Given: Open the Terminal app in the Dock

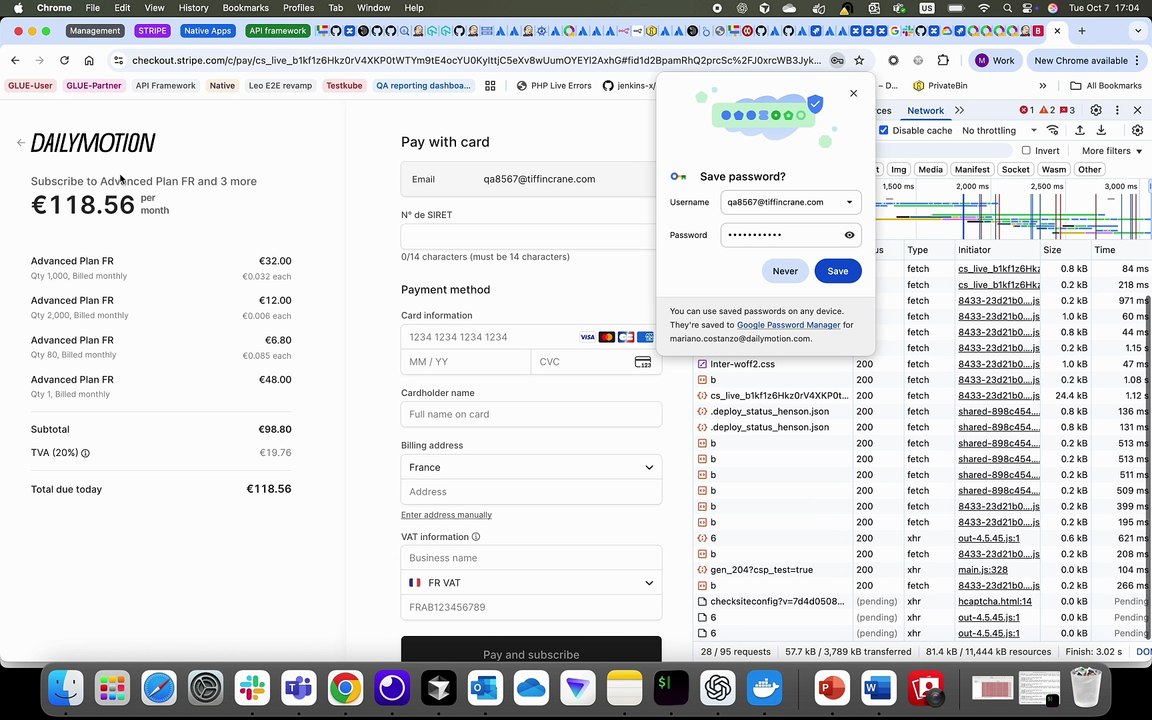Looking at the screenshot, I should [x=671, y=688].
